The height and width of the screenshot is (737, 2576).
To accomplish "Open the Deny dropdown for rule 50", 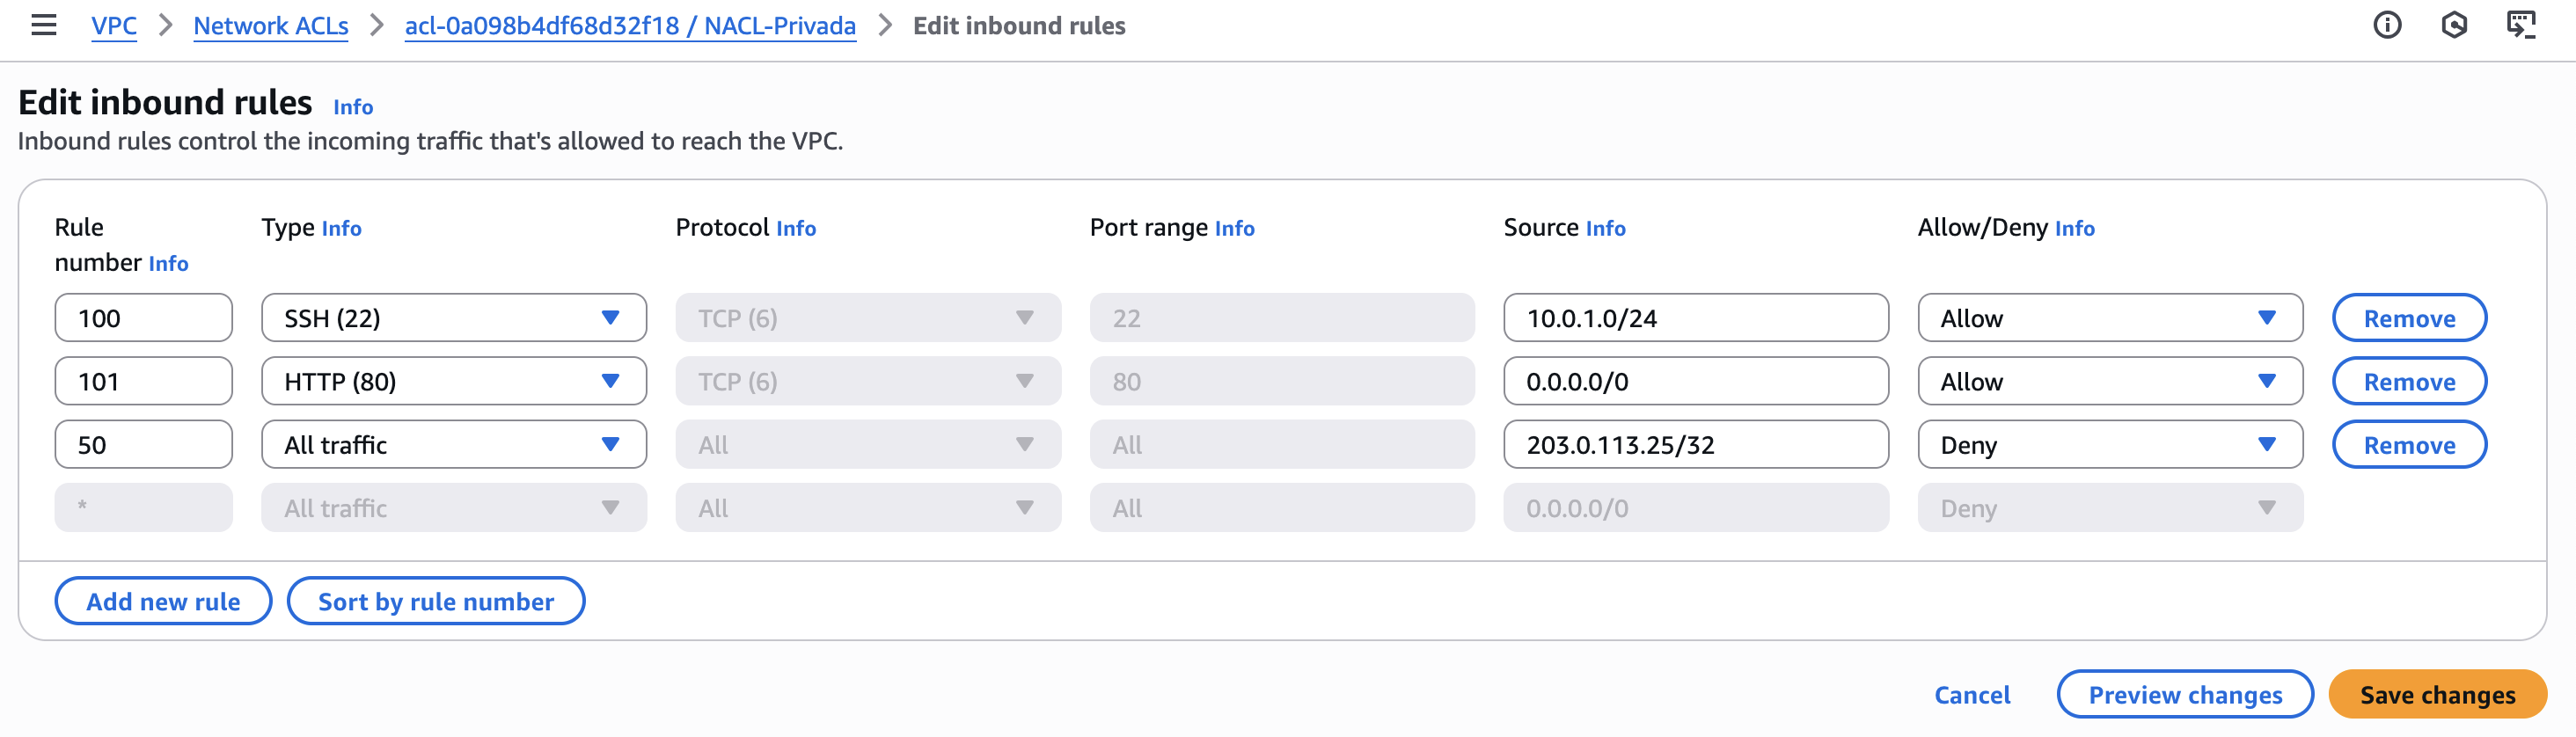I will [2109, 445].
